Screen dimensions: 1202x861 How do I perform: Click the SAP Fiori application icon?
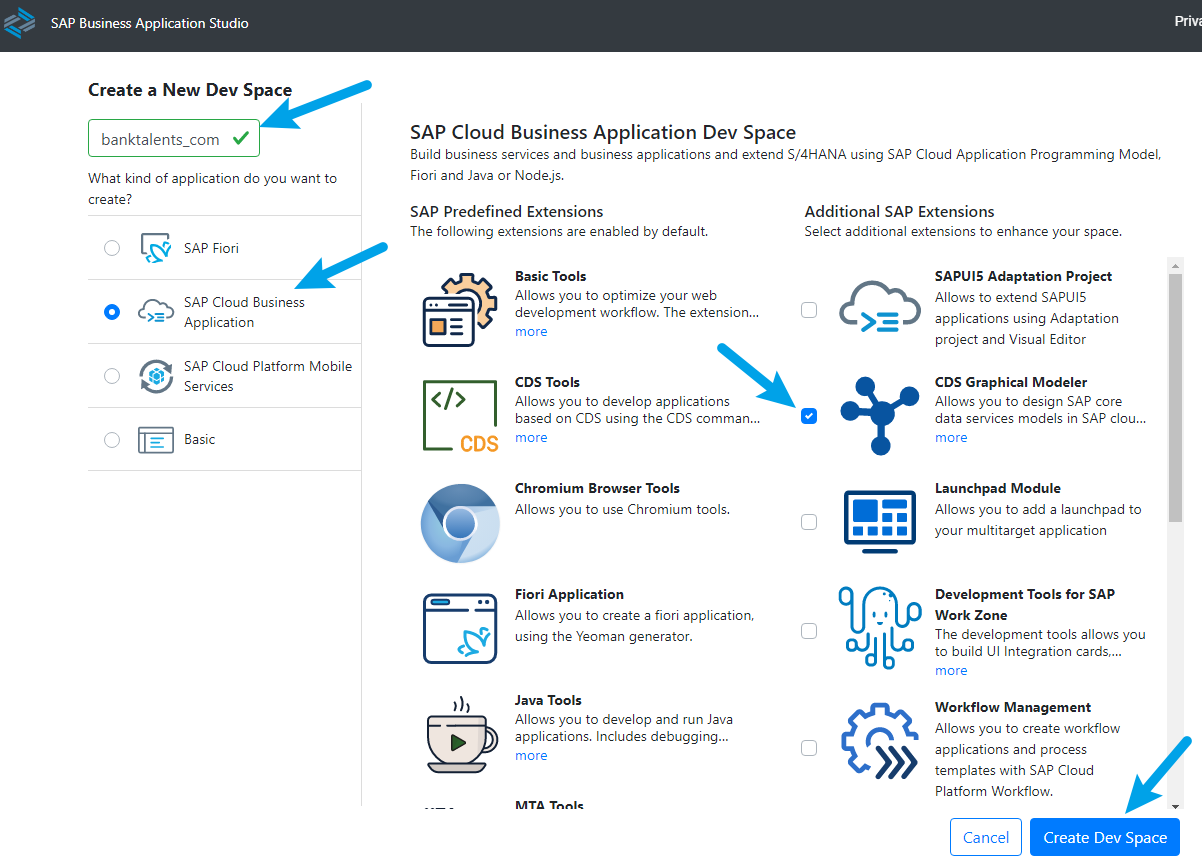pos(157,248)
